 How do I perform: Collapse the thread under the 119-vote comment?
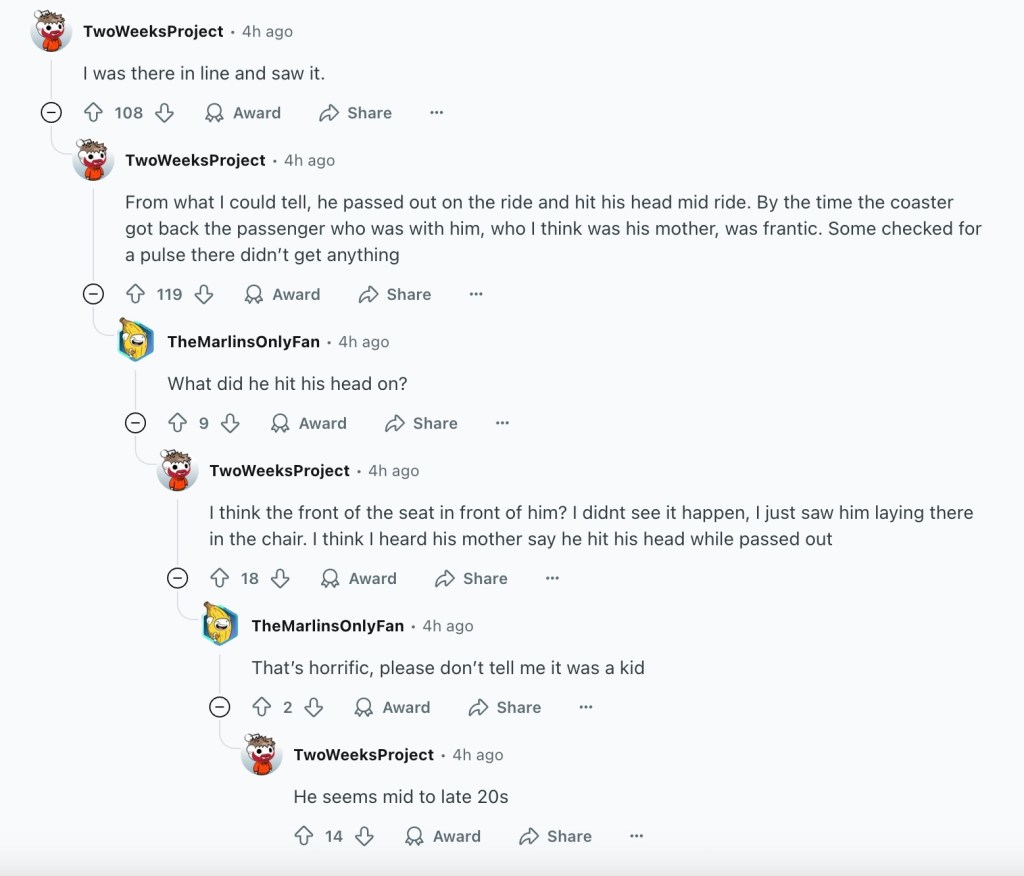pyautogui.click(x=92, y=294)
